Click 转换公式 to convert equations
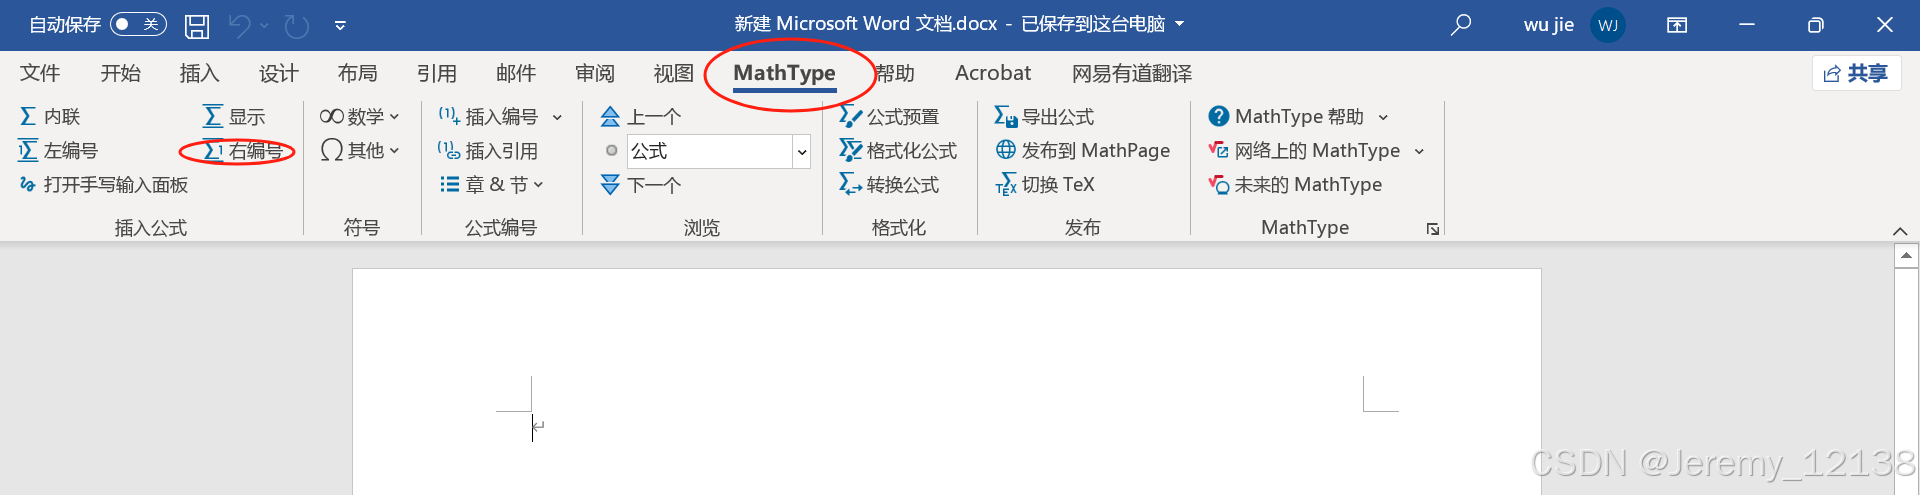Screen dimensions: 1920x495 coord(889,185)
